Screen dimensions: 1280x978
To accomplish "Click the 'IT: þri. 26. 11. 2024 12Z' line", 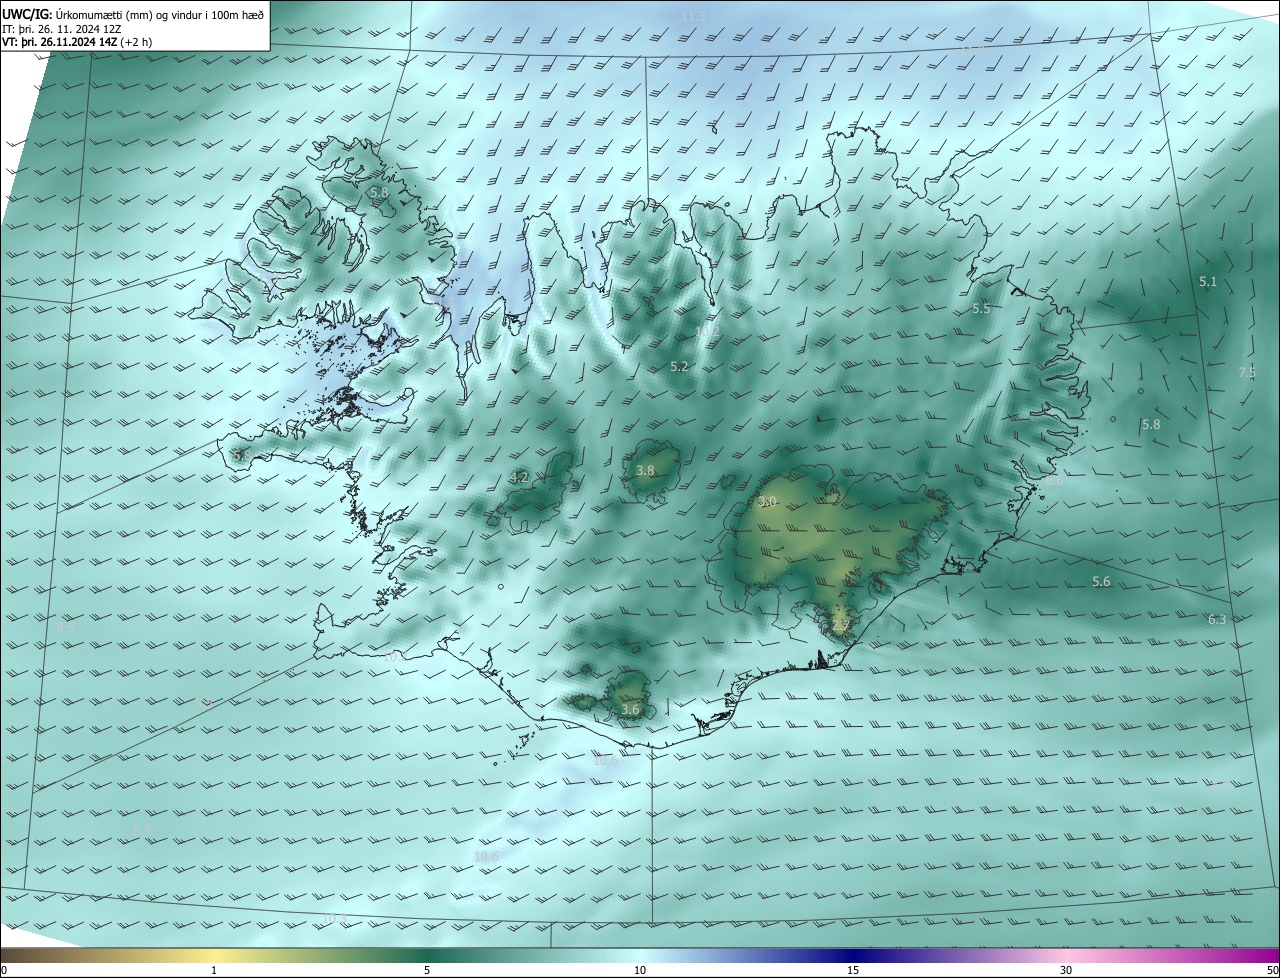I will coord(62,29).
